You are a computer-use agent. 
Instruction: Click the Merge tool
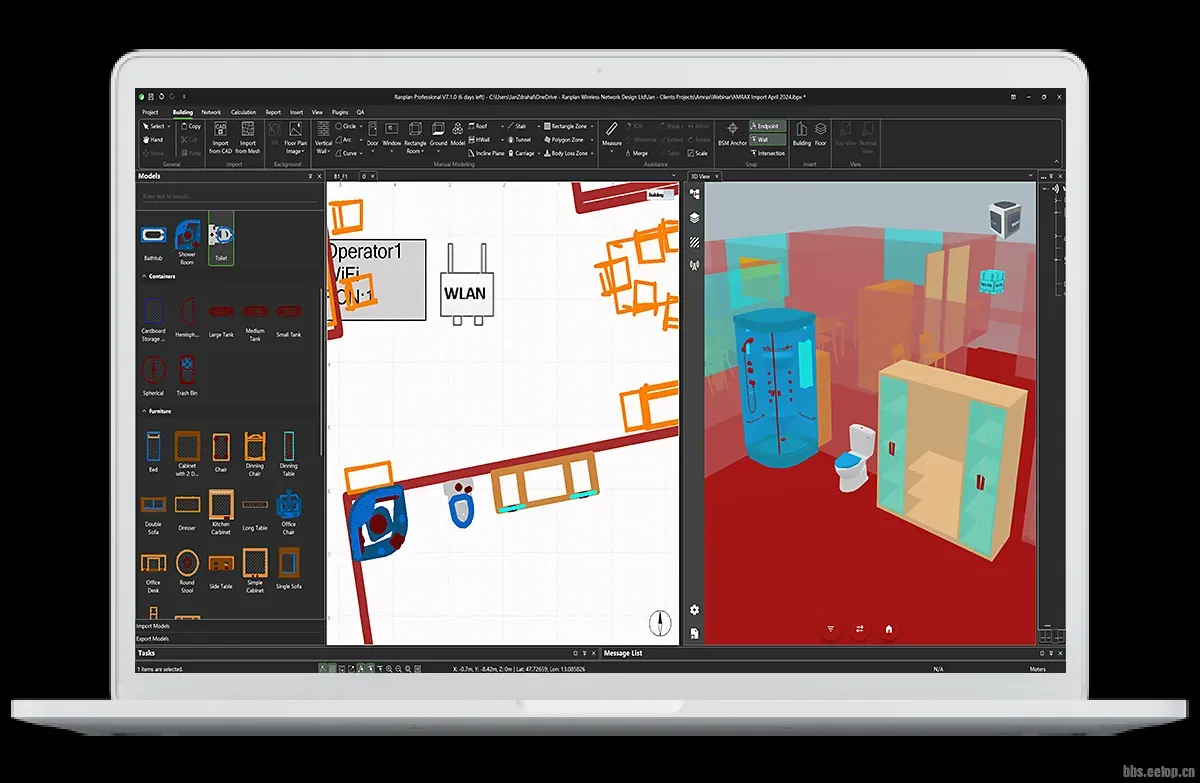tap(636, 153)
